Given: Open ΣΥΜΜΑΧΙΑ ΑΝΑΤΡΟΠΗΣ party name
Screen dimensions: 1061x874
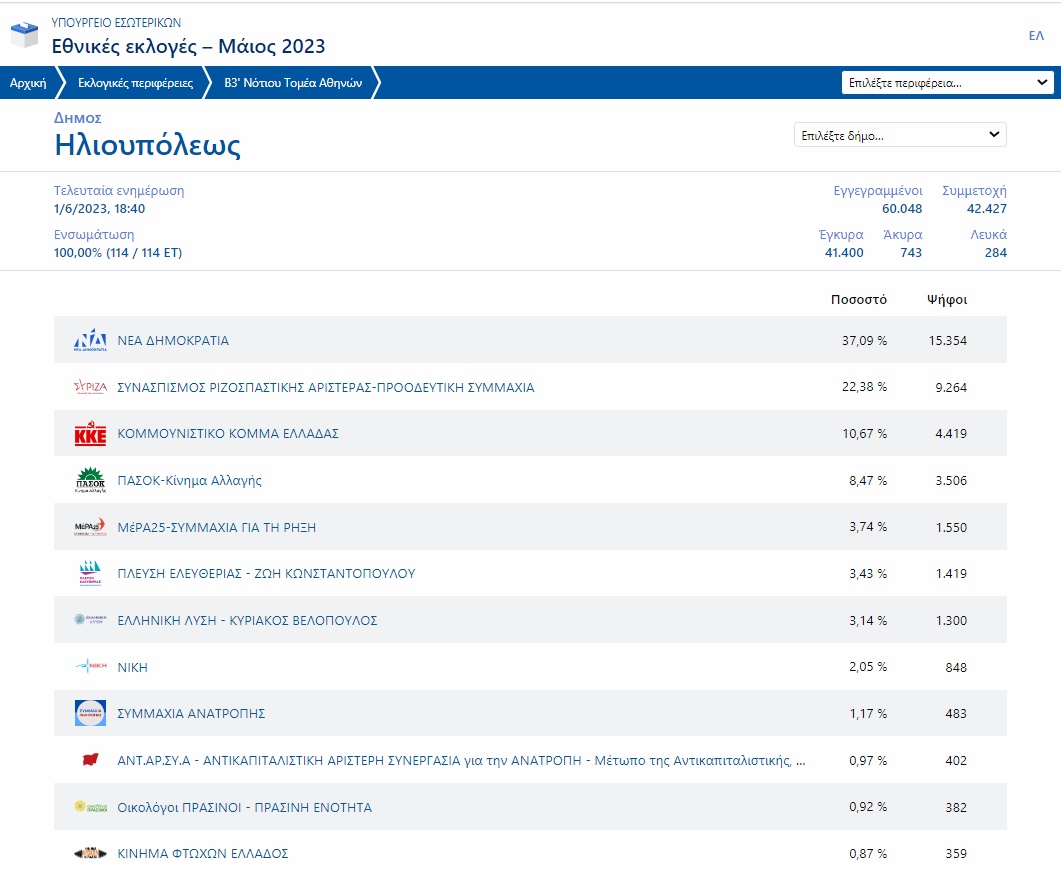Looking at the screenshot, I should [191, 713].
